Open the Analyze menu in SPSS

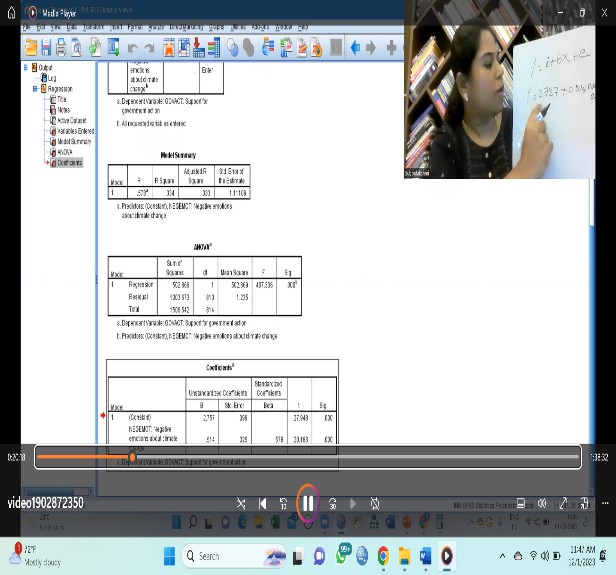click(x=156, y=27)
